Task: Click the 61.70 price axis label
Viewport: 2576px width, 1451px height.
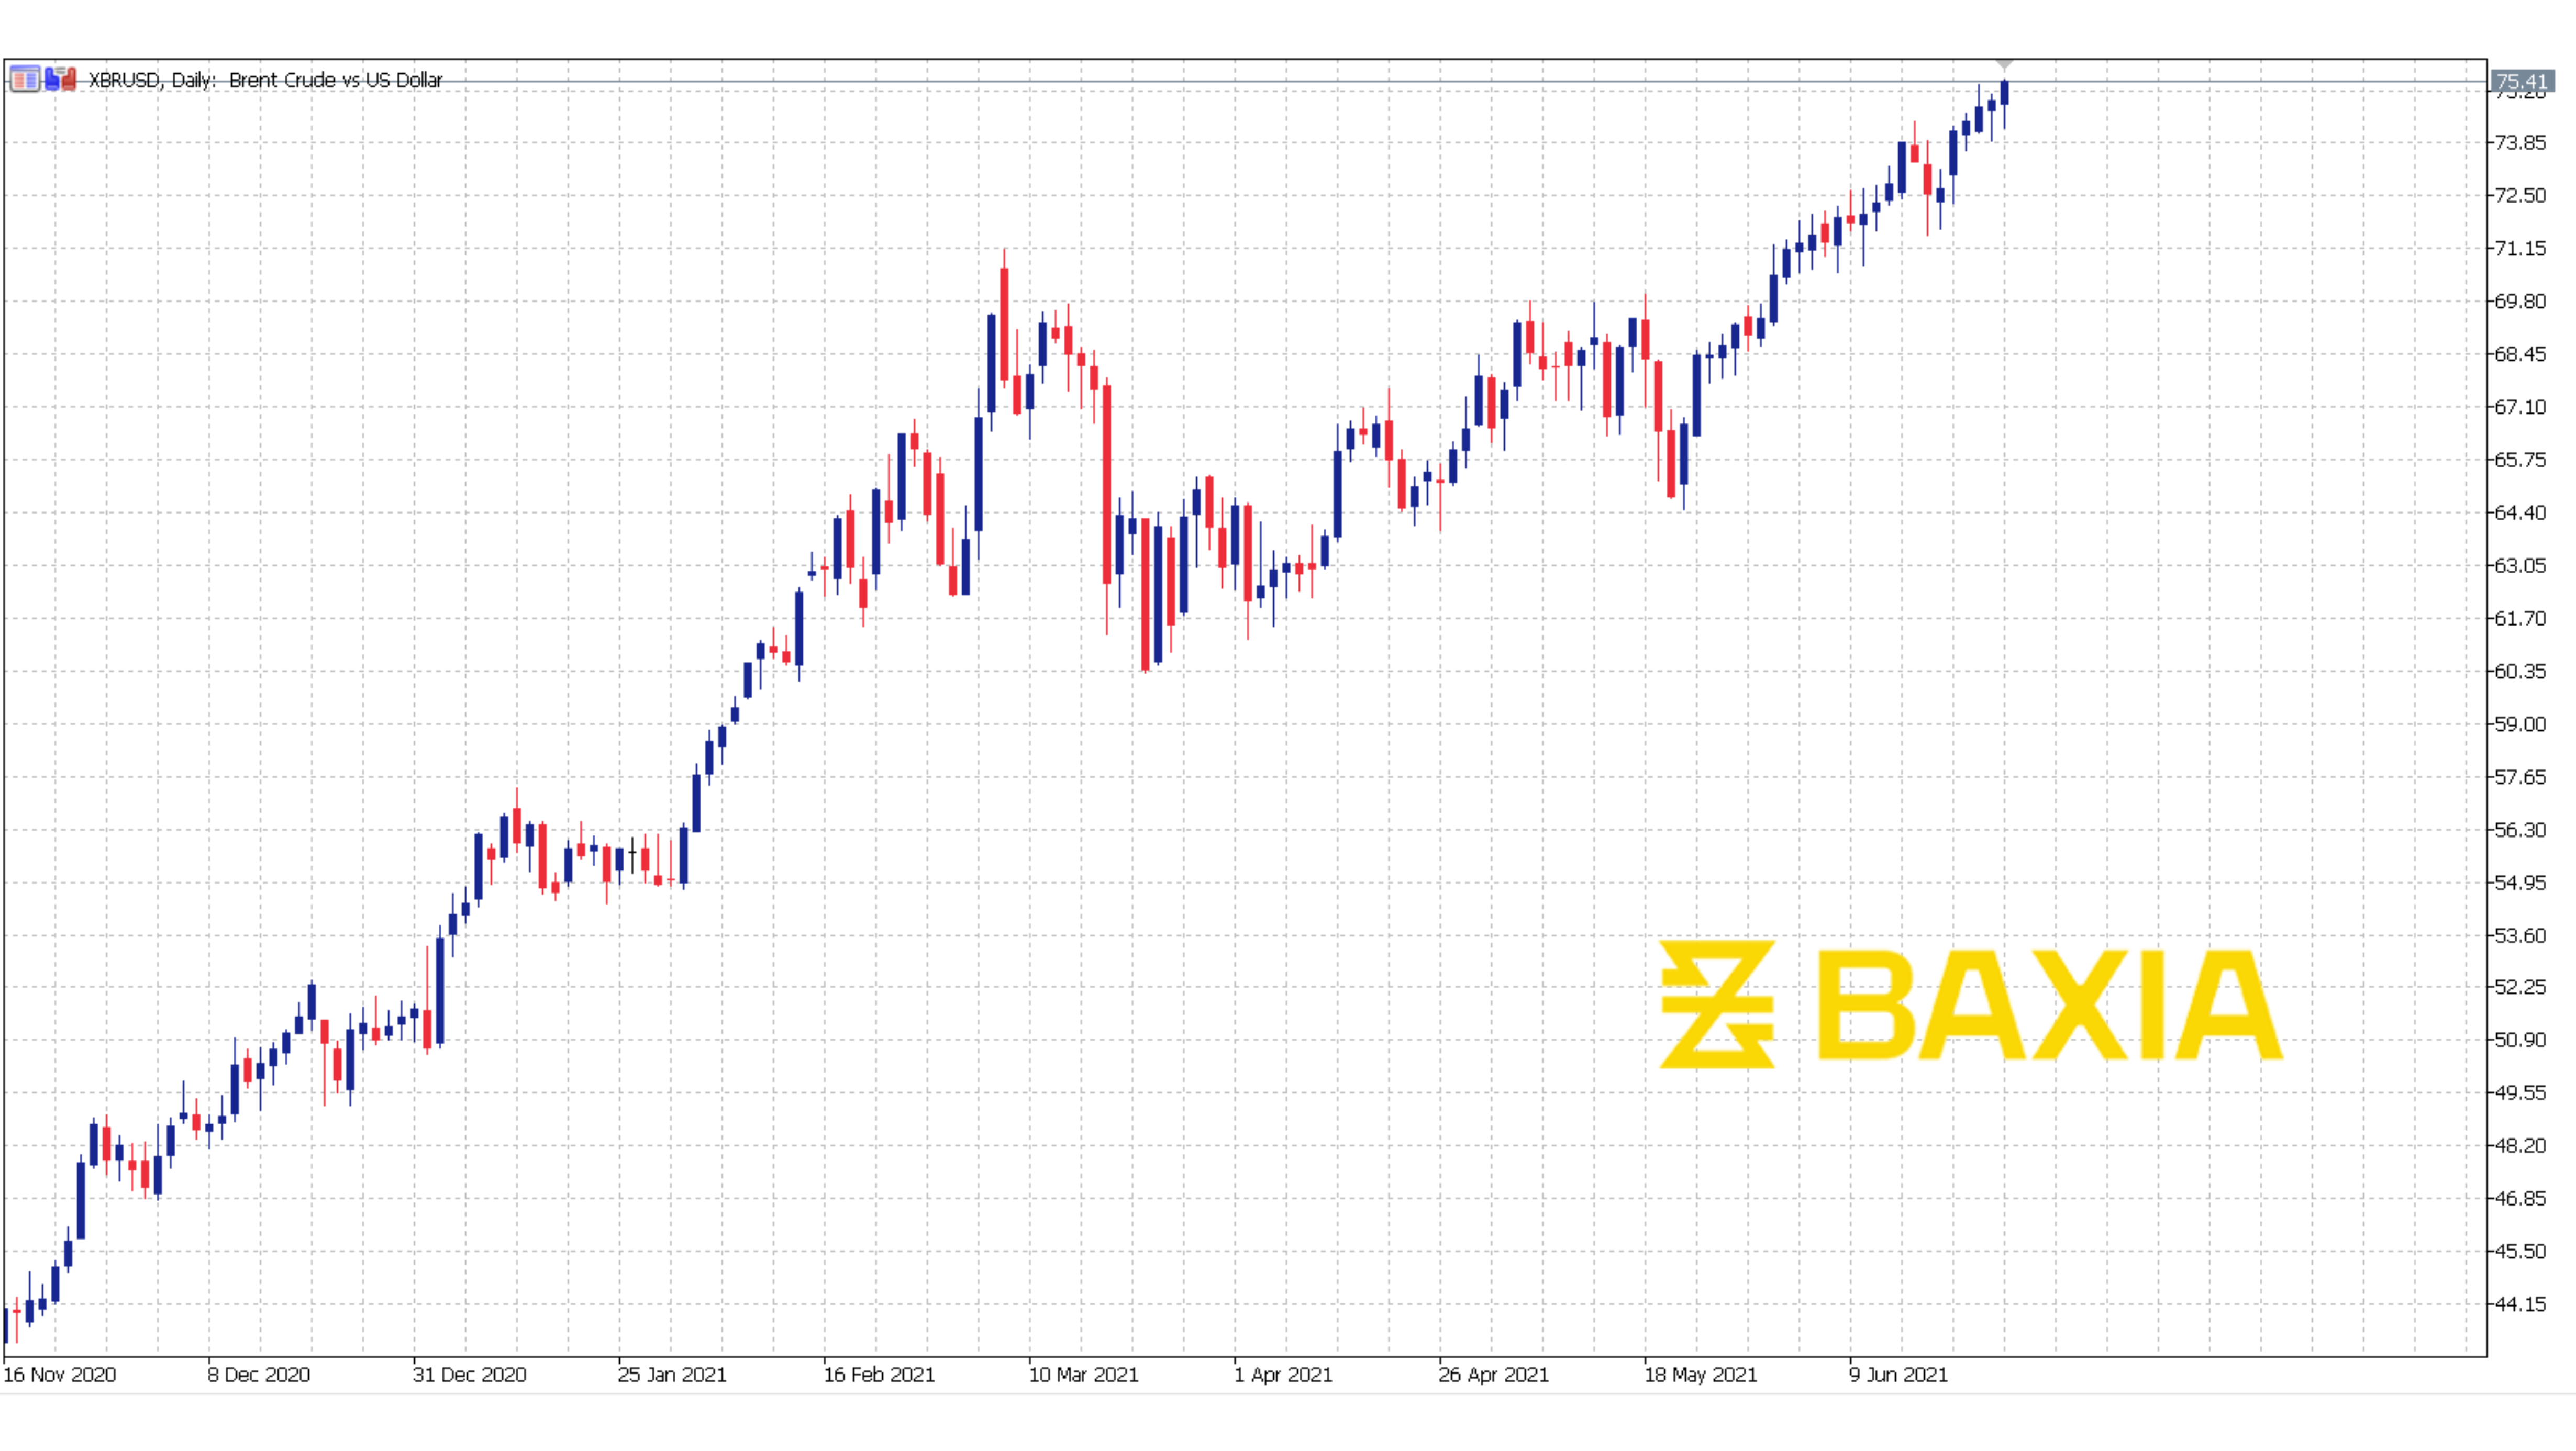Action: (2520, 619)
